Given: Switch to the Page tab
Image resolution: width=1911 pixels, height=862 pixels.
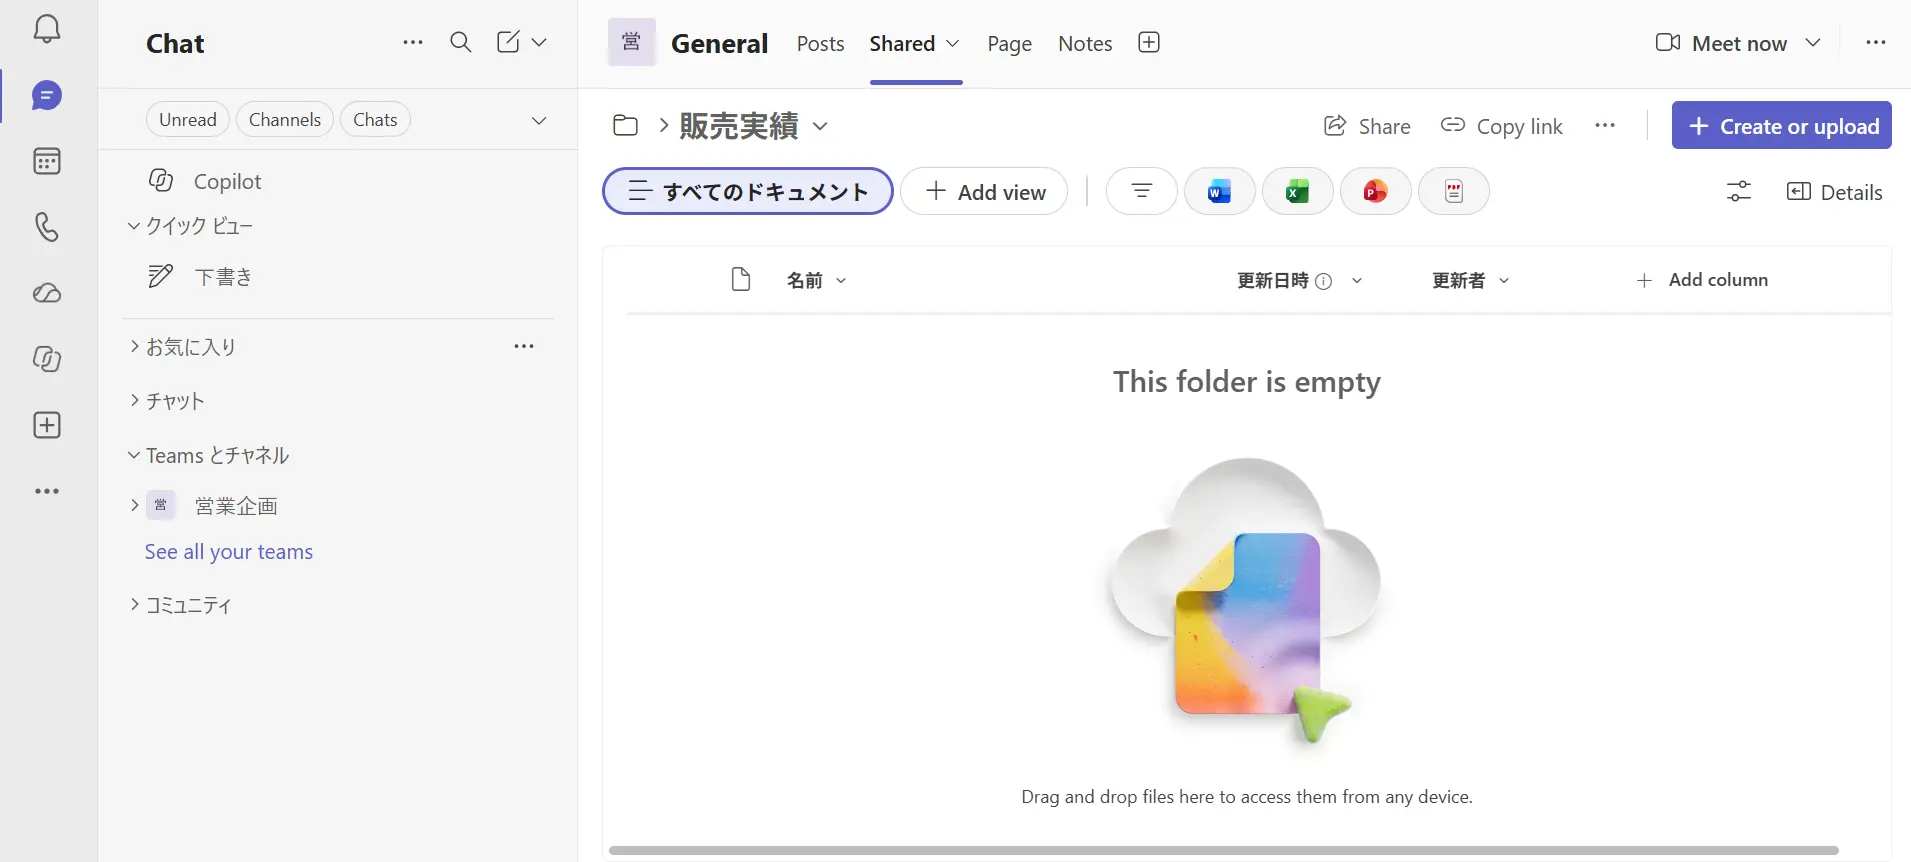Looking at the screenshot, I should pyautogui.click(x=1009, y=43).
